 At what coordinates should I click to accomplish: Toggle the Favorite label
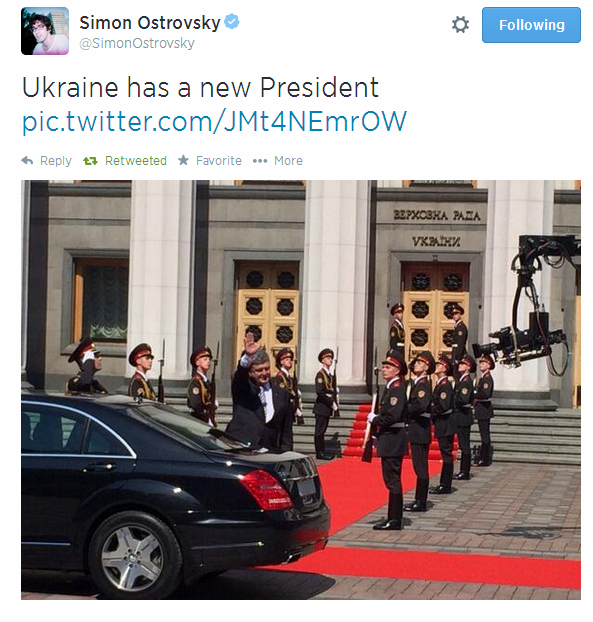pyautogui.click(x=219, y=161)
